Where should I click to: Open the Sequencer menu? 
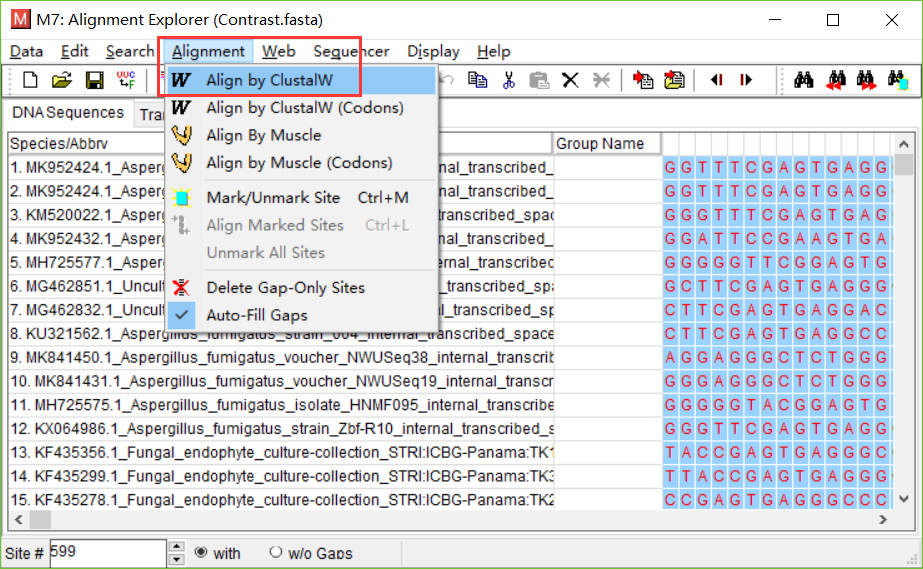pos(351,52)
